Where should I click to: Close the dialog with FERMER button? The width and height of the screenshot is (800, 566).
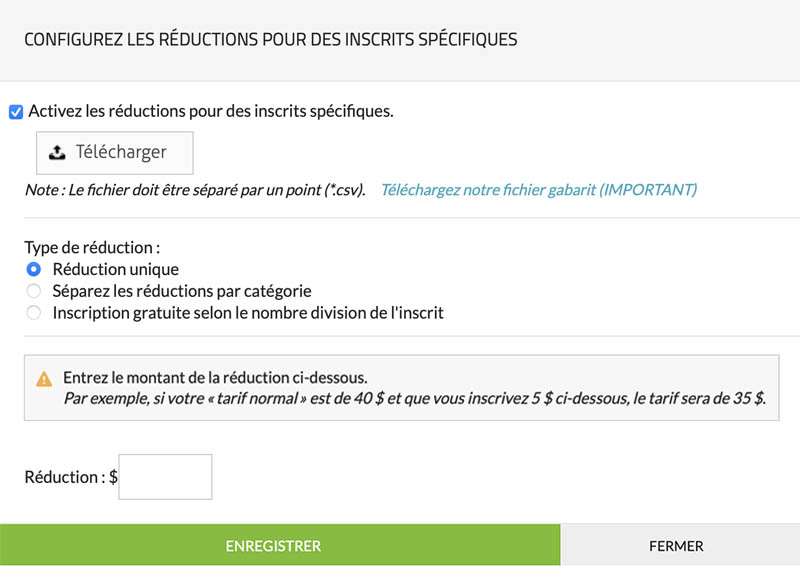pyautogui.click(x=676, y=546)
